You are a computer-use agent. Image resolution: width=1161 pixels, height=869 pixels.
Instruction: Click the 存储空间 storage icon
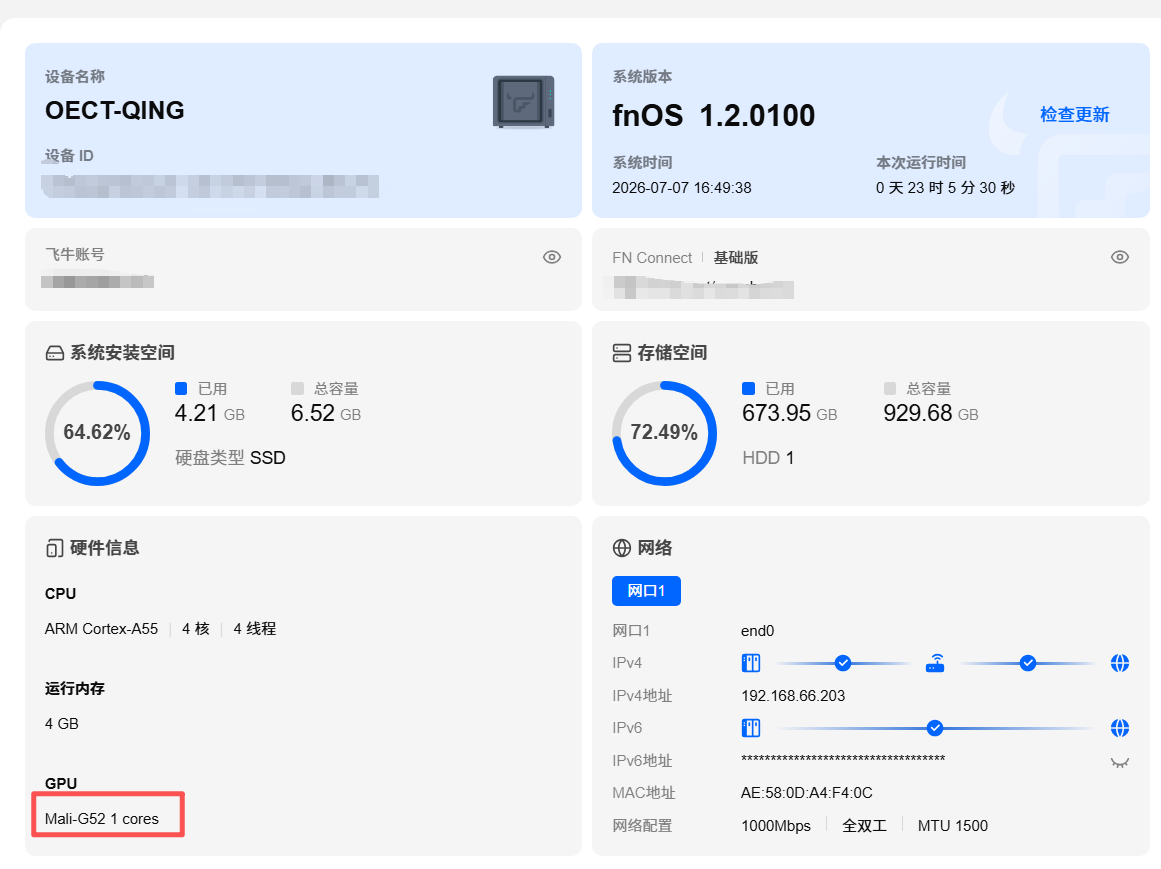pos(622,353)
